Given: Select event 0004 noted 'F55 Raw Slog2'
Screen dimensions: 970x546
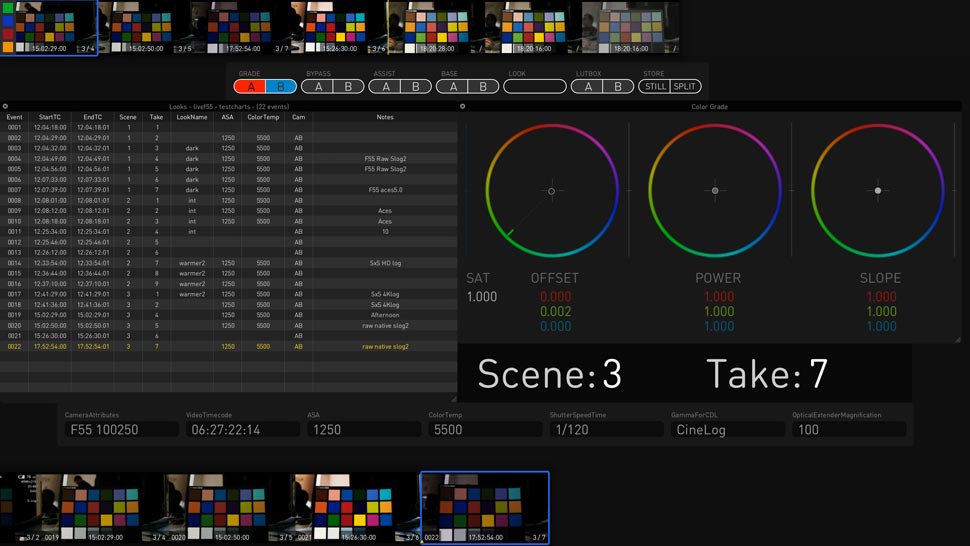Looking at the screenshot, I should coord(228,159).
